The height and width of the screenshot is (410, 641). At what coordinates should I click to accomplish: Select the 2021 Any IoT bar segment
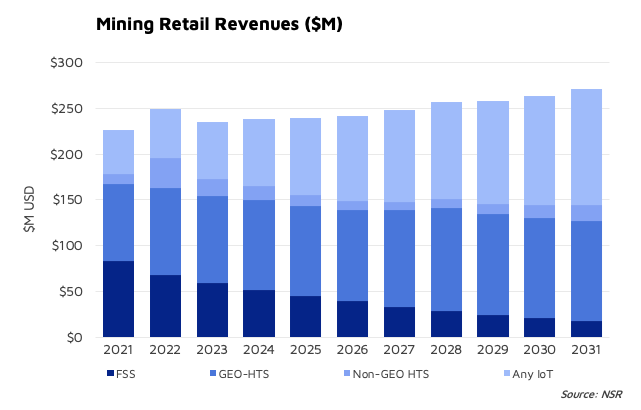[x=118, y=152]
